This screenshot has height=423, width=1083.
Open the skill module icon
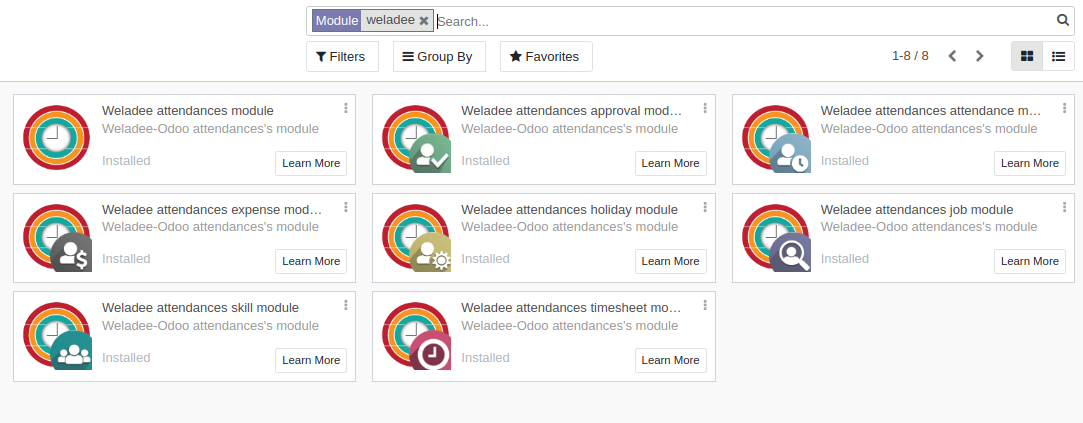pyautogui.click(x=57, y=336)
